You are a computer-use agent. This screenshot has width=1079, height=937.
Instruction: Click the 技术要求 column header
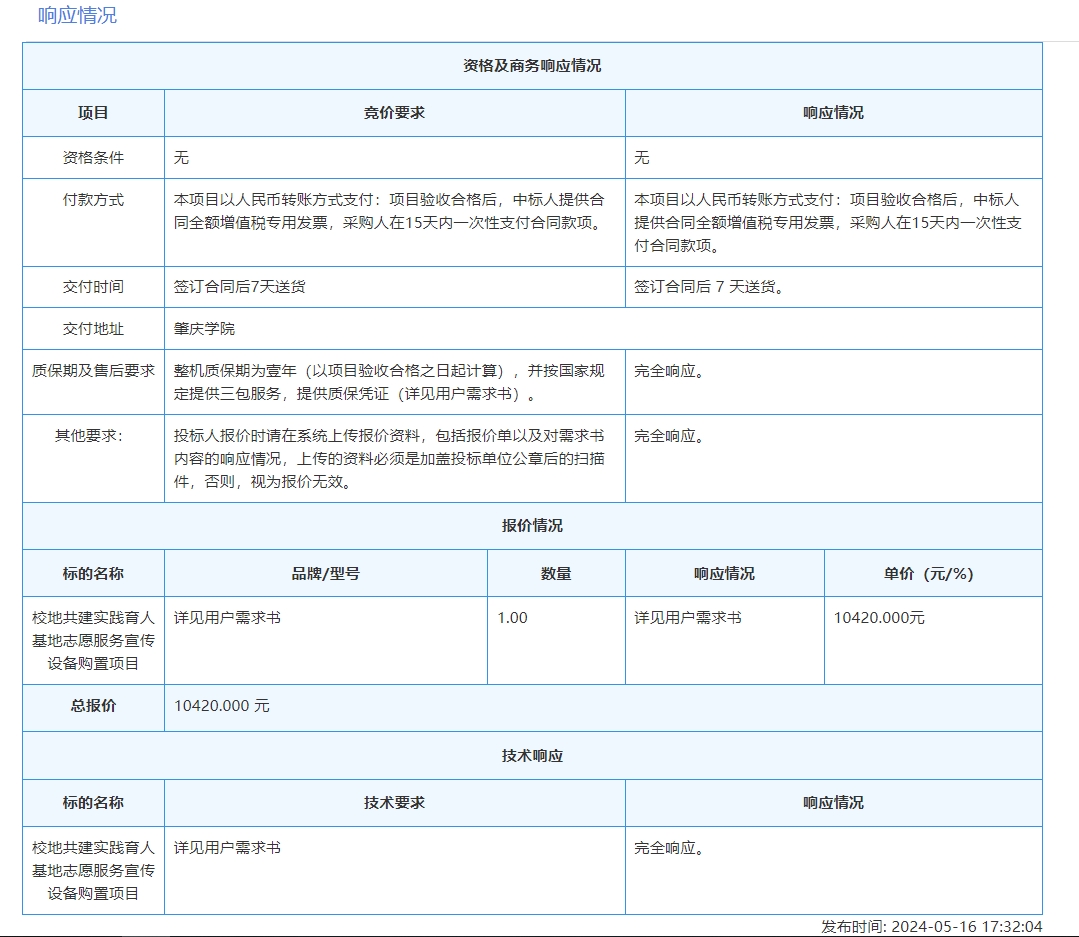click(394, 803)
